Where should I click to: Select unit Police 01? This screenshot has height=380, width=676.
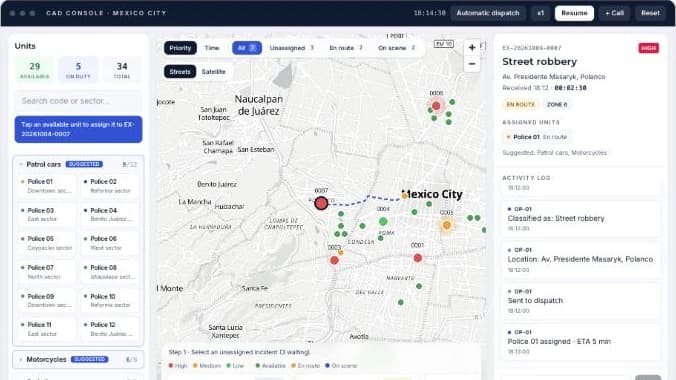coord(47,186)
